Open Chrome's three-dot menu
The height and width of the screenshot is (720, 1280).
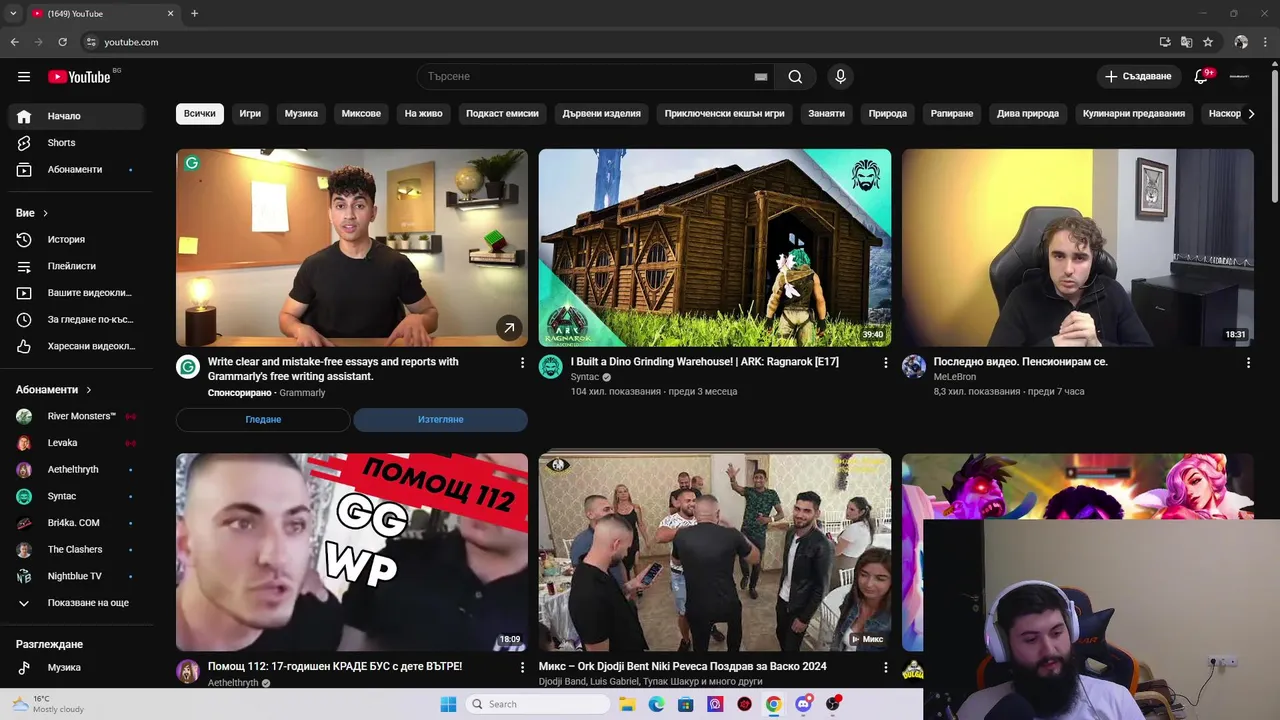coord(1266,42)
